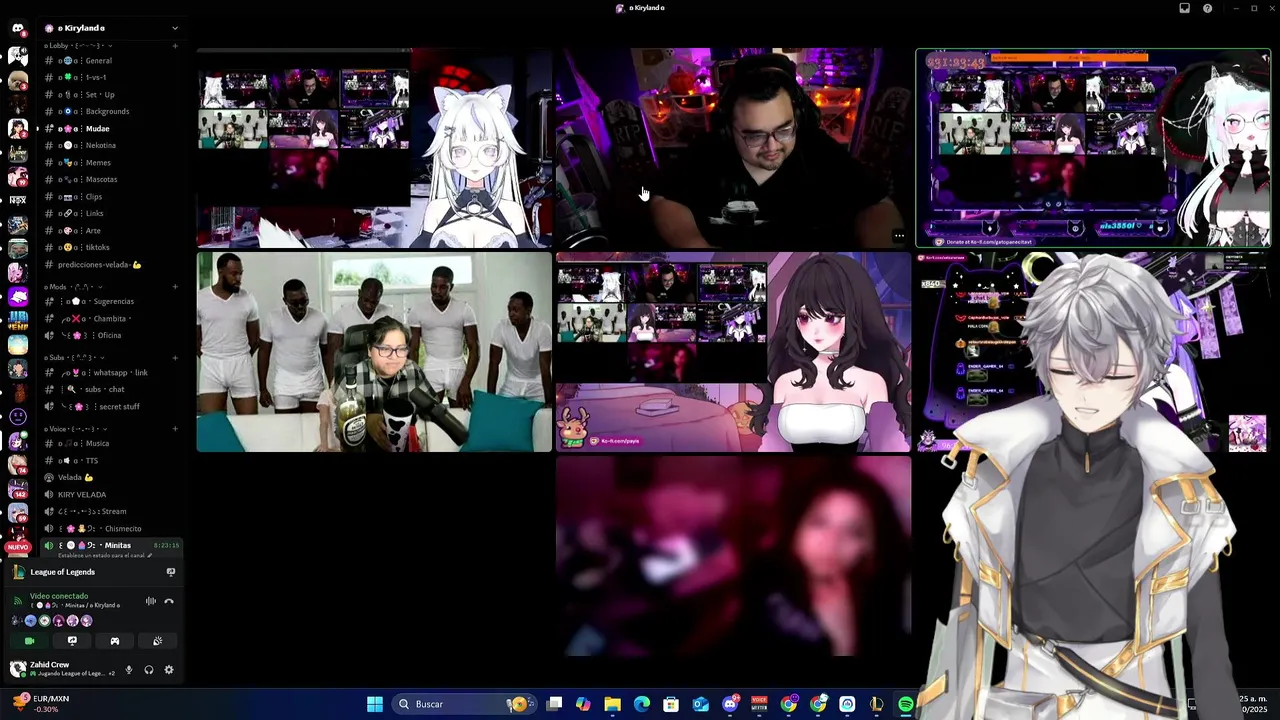The height and width of the screenshot is (720, 1280).
Task: Open the Clips channel
Action: pyautogui.click(x=110, y=196)
